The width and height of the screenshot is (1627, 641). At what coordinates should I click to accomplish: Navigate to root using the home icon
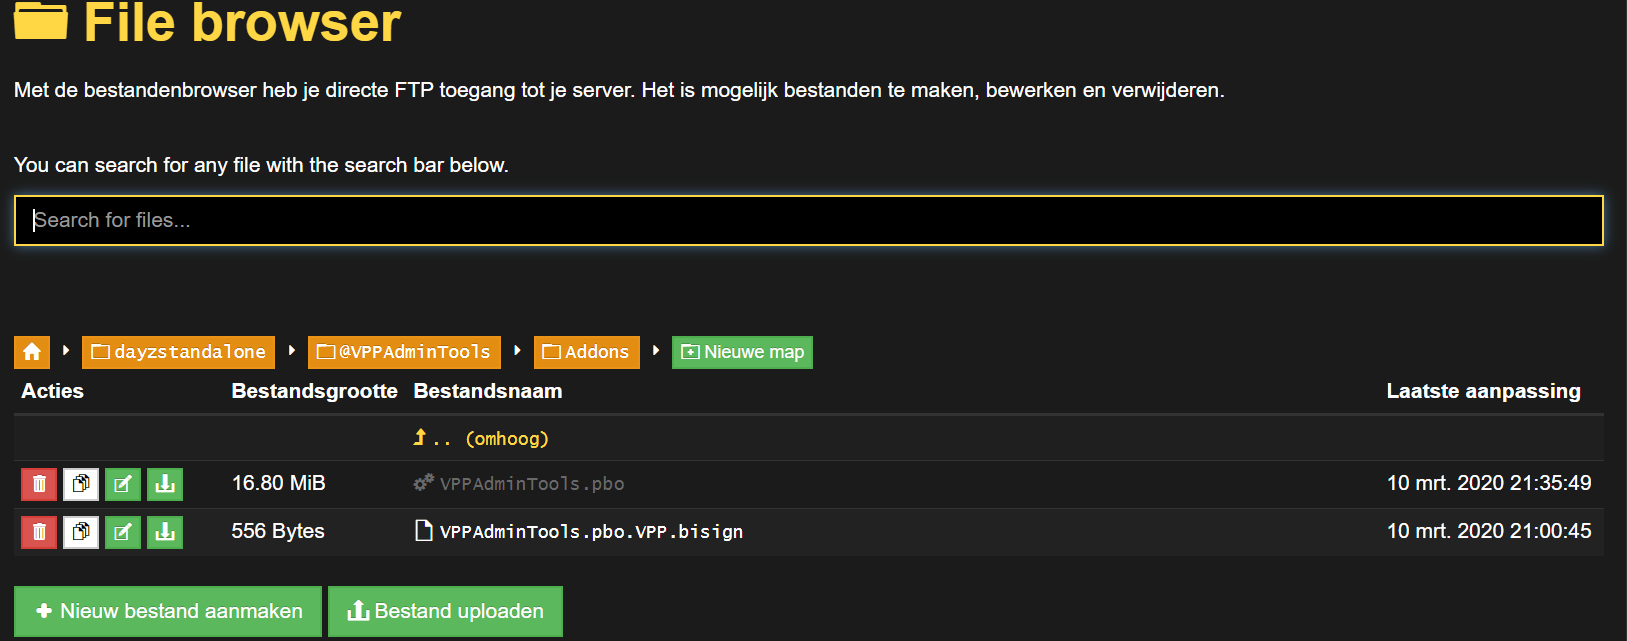31,352
